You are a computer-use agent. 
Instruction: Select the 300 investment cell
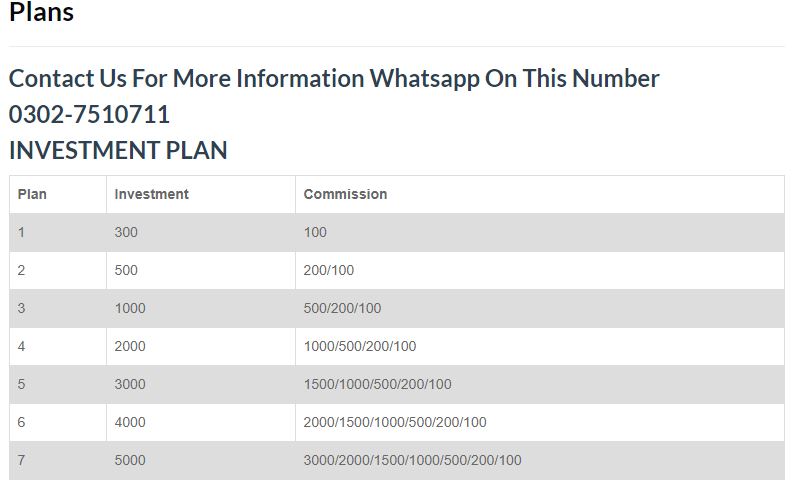[x=126, y=232]
